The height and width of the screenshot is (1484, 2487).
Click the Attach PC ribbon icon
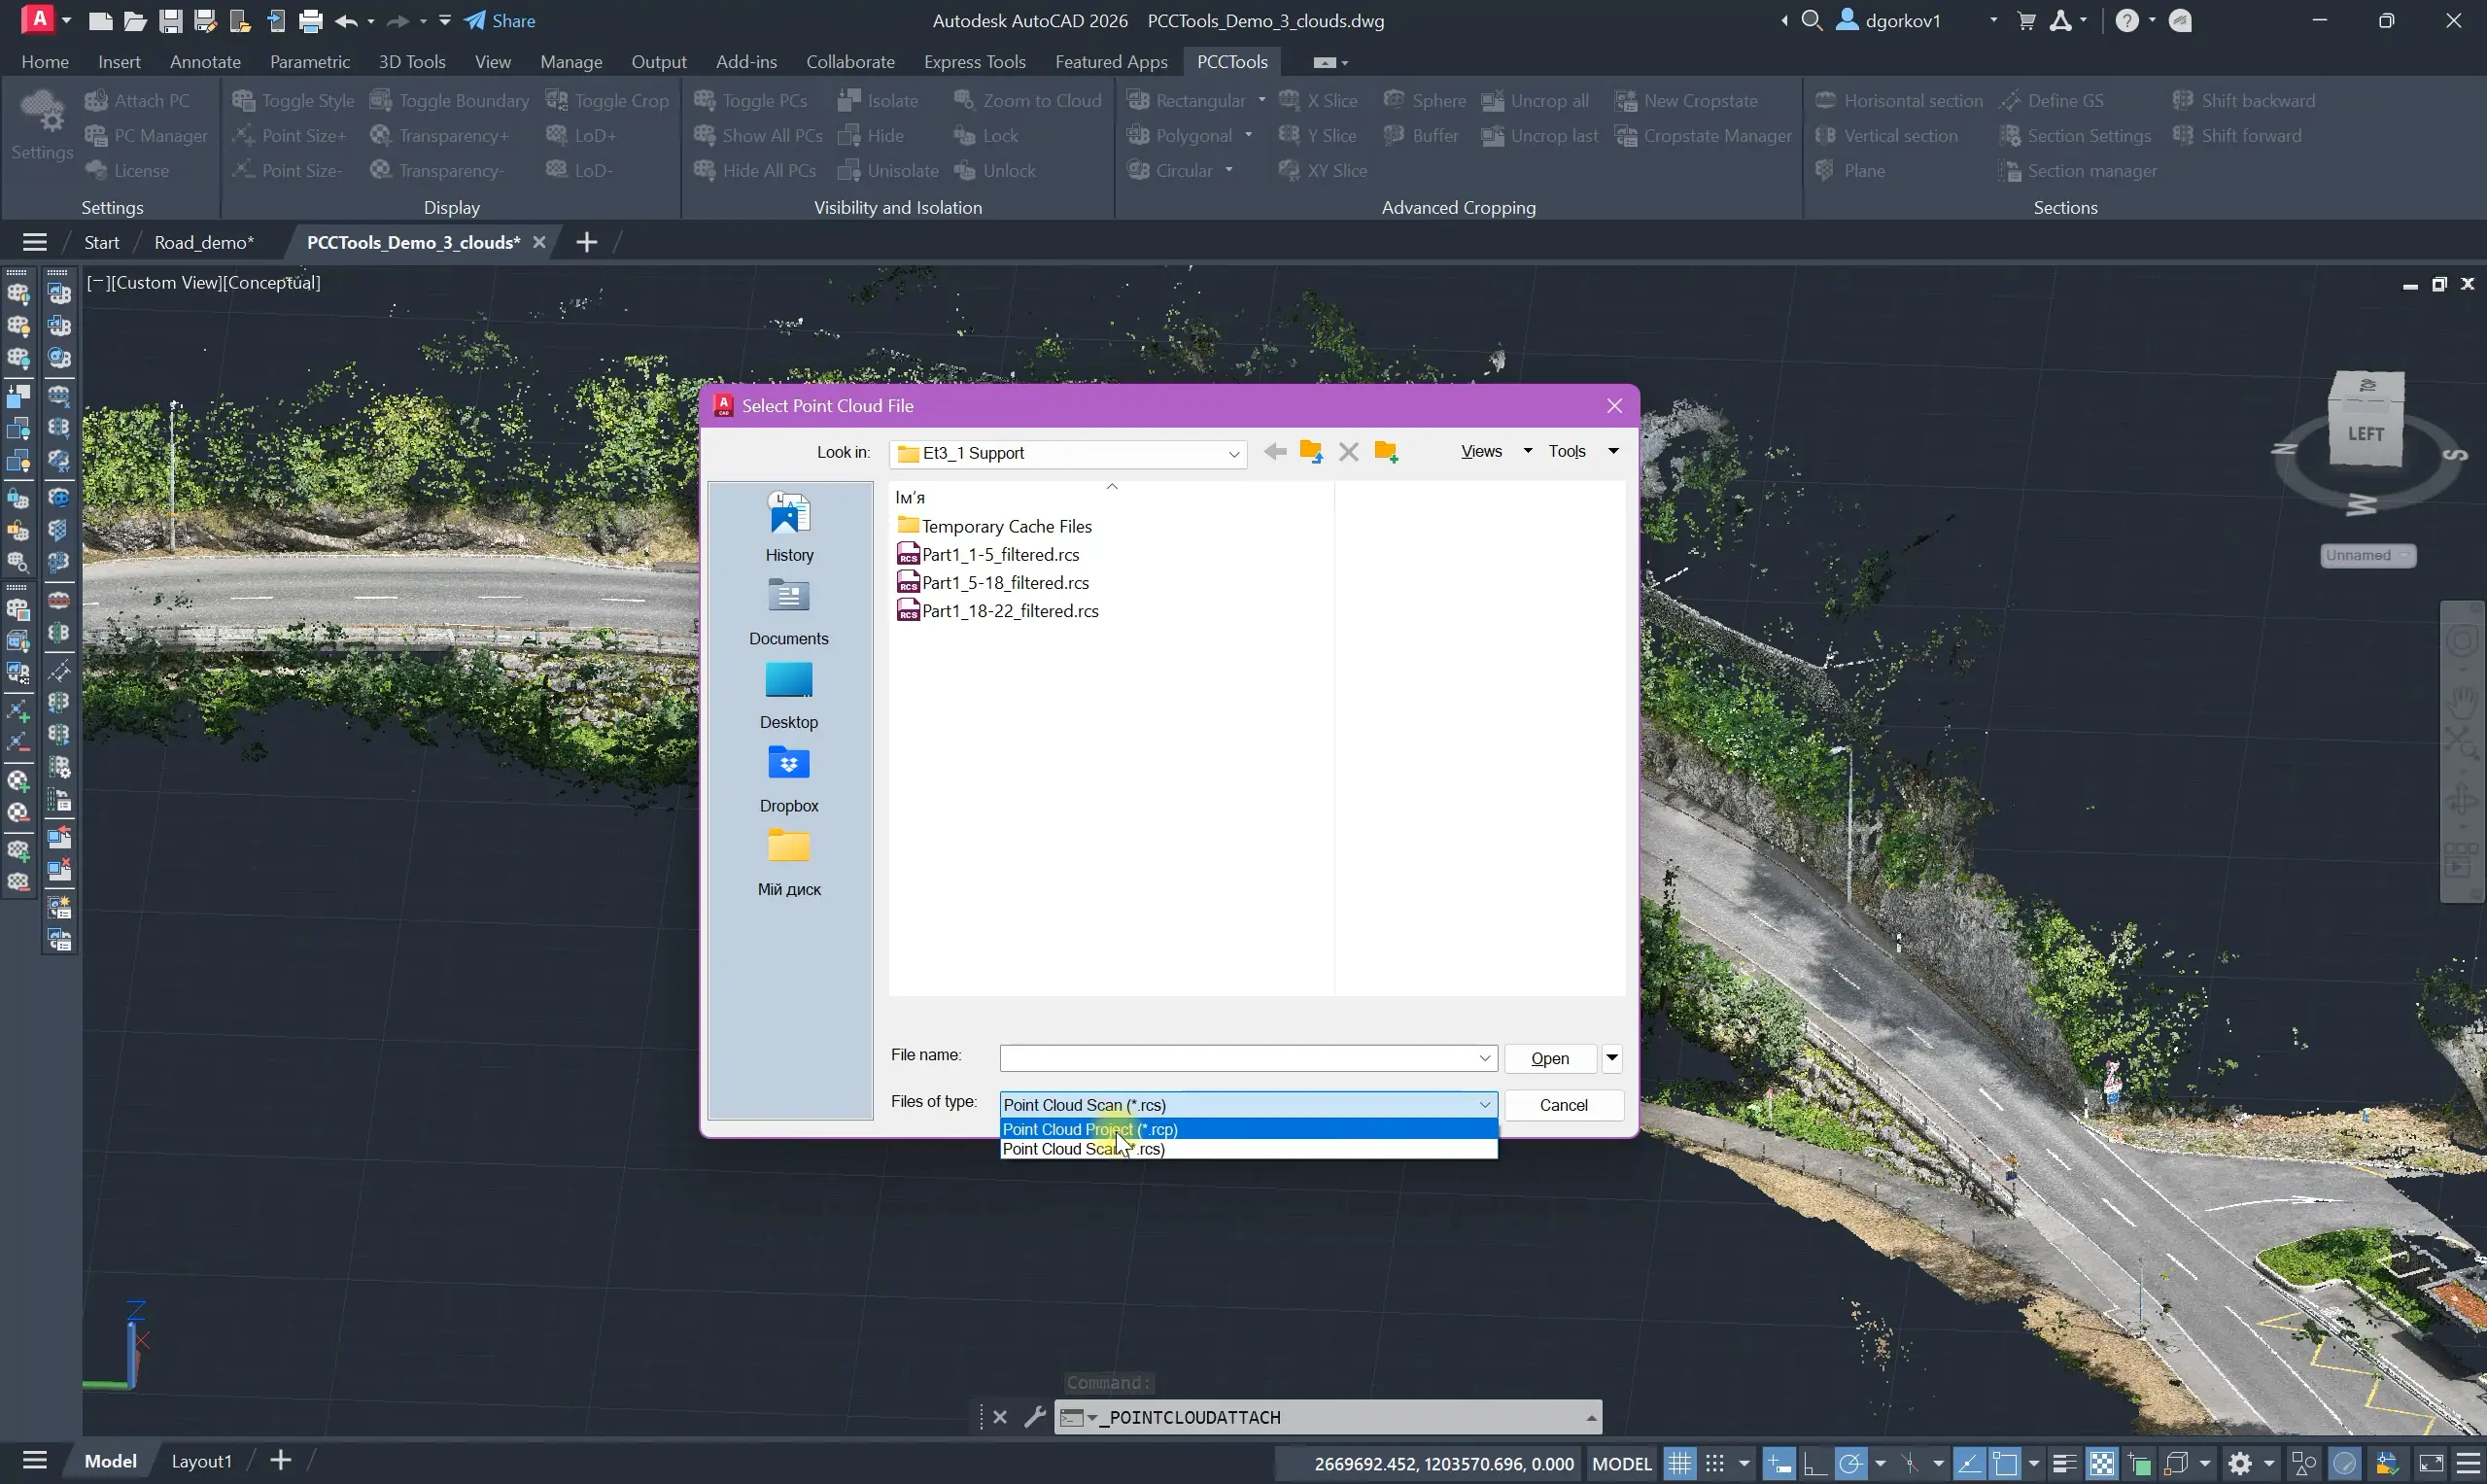pyautogui.click(x=97, y=100)
